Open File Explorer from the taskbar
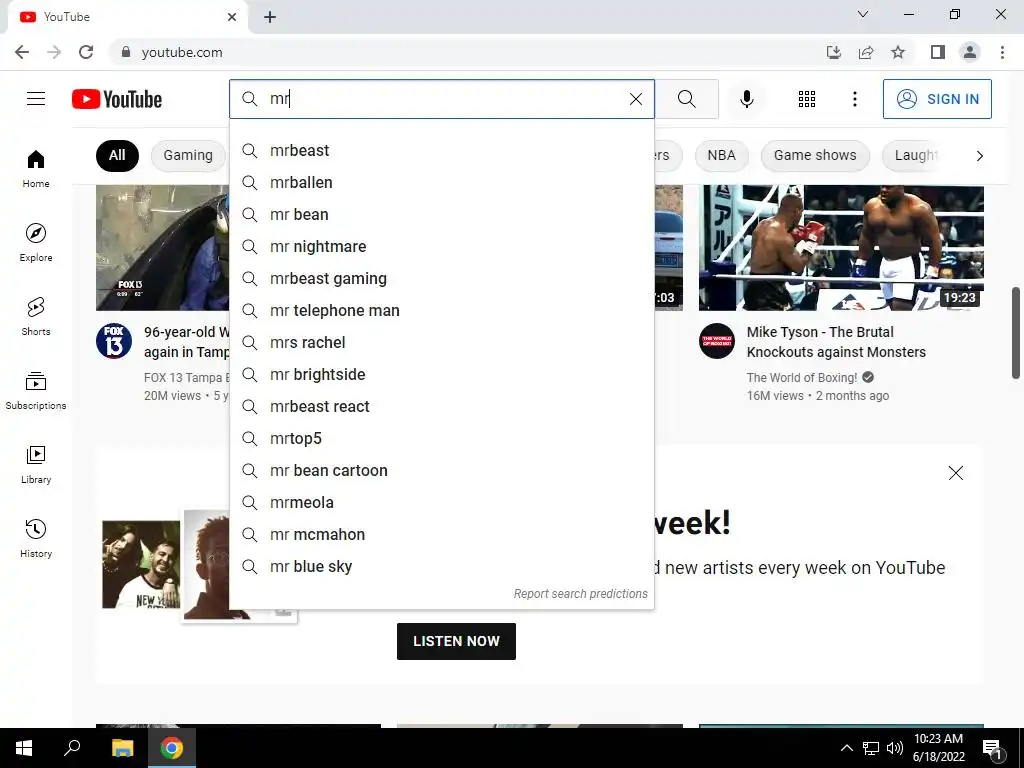The image size is (1024, 768). pyautogui.click(x=122, y=748)
